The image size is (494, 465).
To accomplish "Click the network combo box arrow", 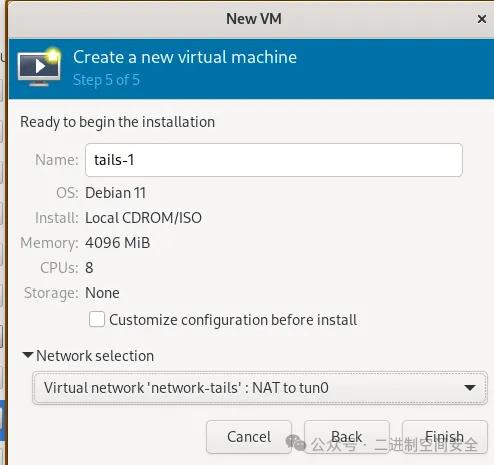I will pyautogui.click(x=470, y=388).
